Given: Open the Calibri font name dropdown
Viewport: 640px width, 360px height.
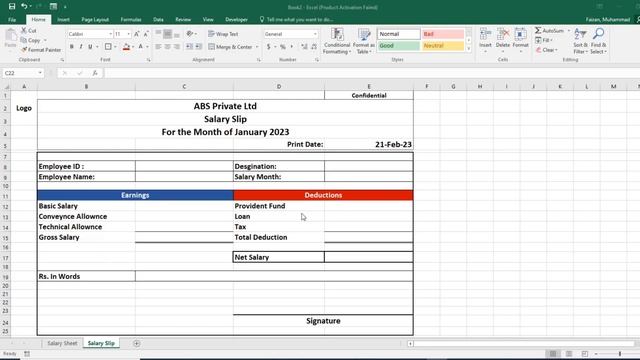Looking at the screenshot, I should point(110,34).
